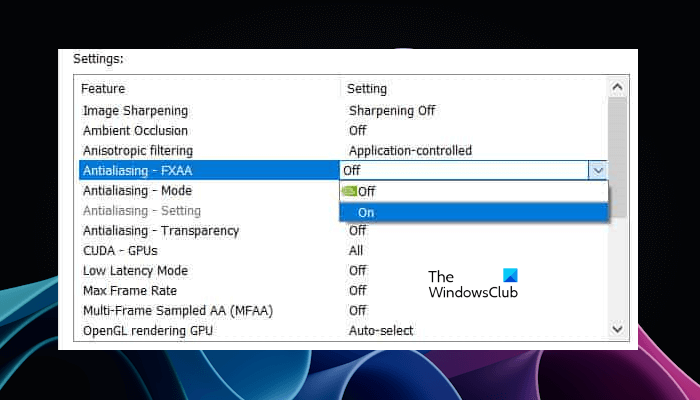Click the settings list scrollbar thumb
The height and width of the screenshot is (400, 700).
(617, 157)
